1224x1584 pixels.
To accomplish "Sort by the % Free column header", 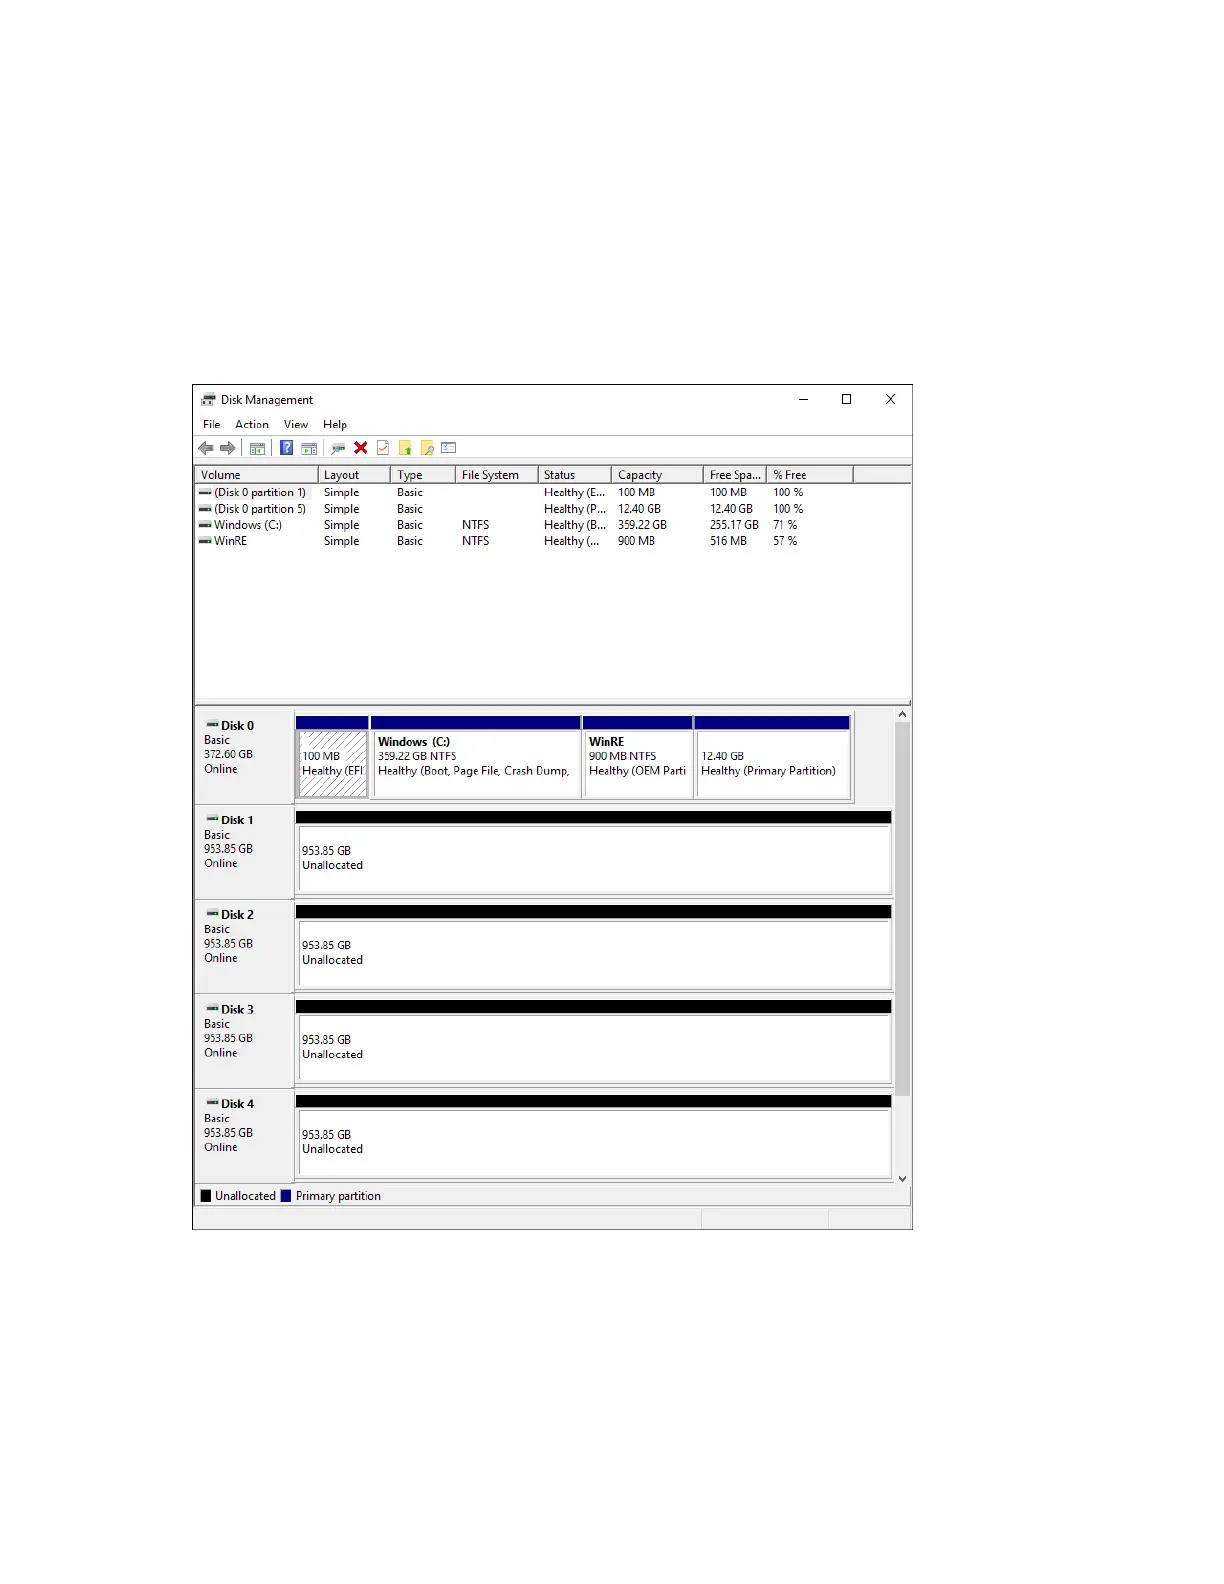I will click(x=810, y=475).
